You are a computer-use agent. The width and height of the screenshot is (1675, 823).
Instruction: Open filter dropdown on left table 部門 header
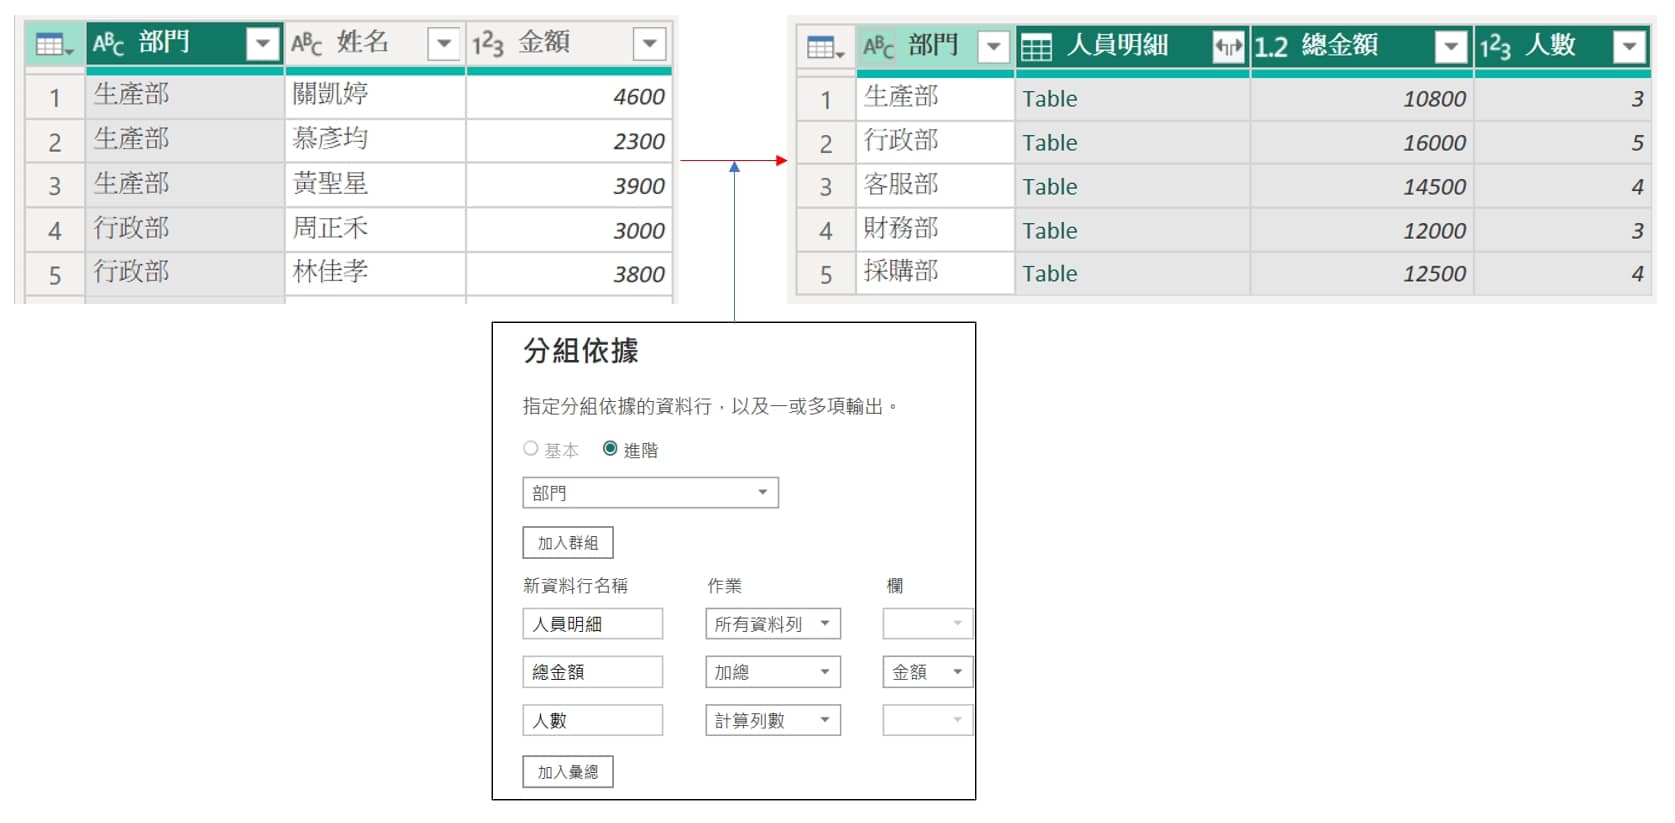(263, 44)
